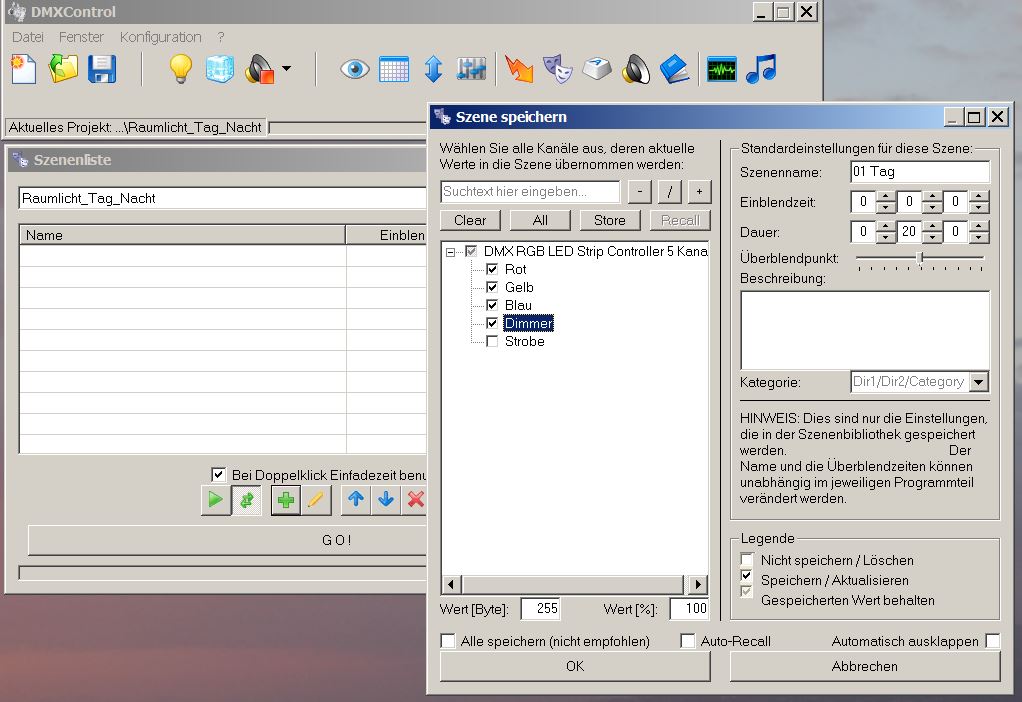This screenshot has height=702, width=1022.
Task: Click the light bulb icon in toolbar
Action: (x=180, y=69)
